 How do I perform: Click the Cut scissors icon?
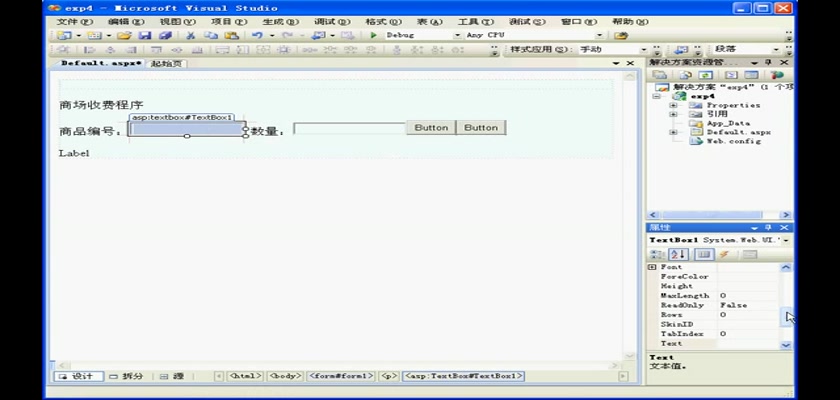pyautogui.click(x=189, y=35)
